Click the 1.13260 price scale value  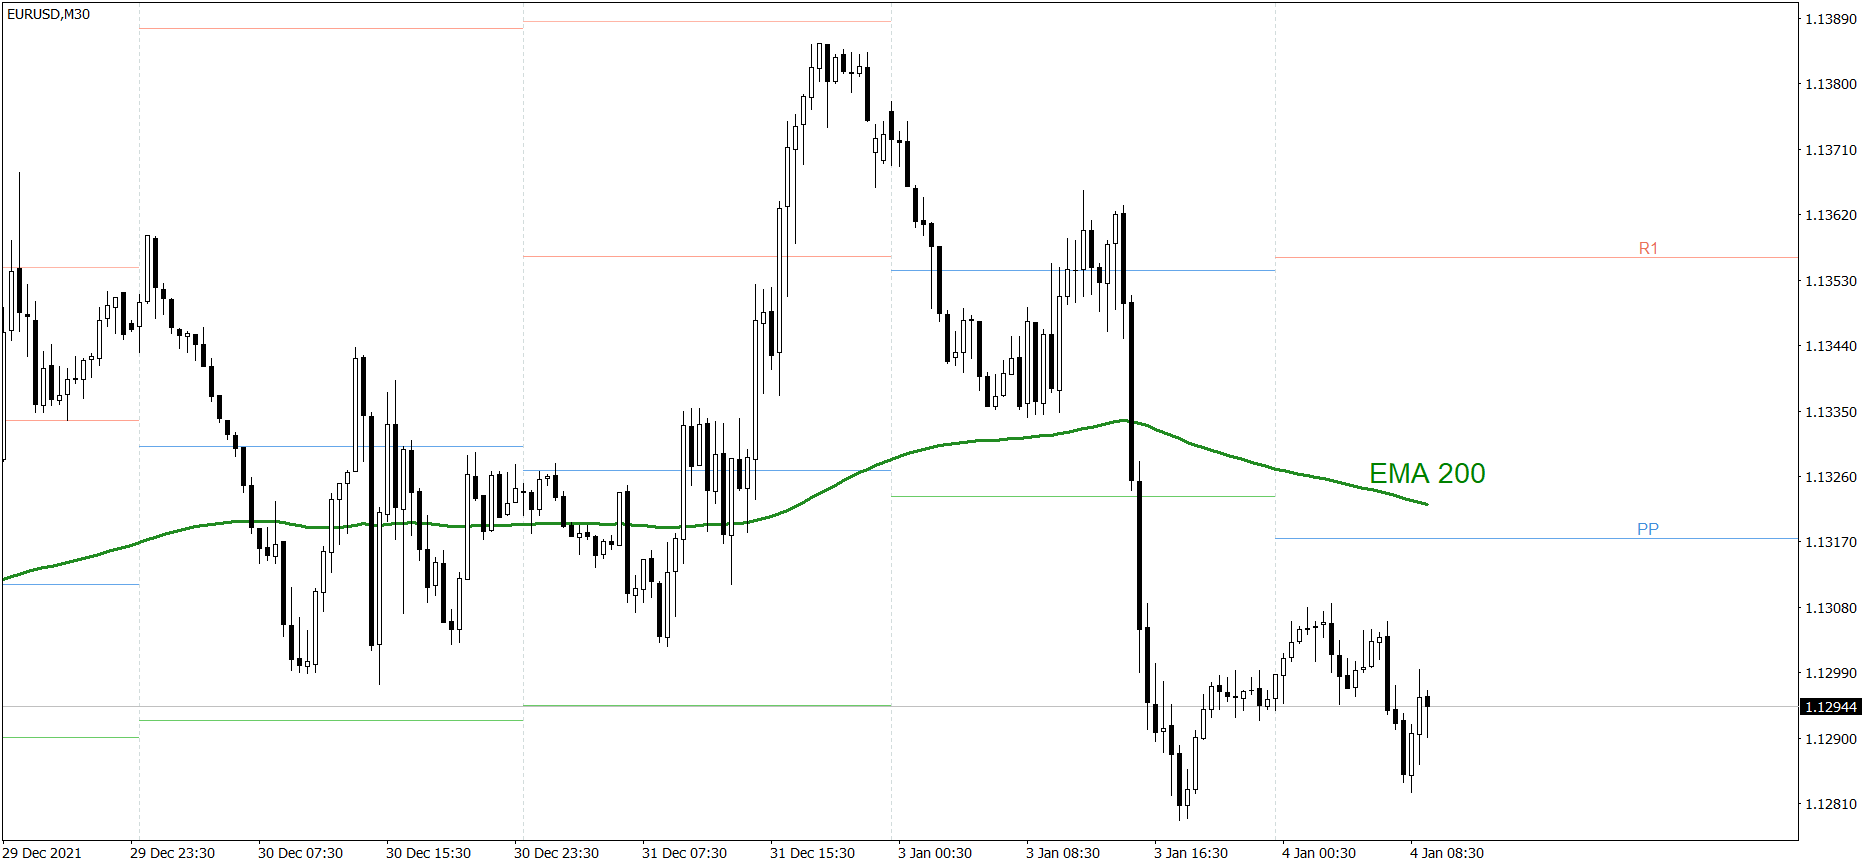click(x=1830, y=477)
